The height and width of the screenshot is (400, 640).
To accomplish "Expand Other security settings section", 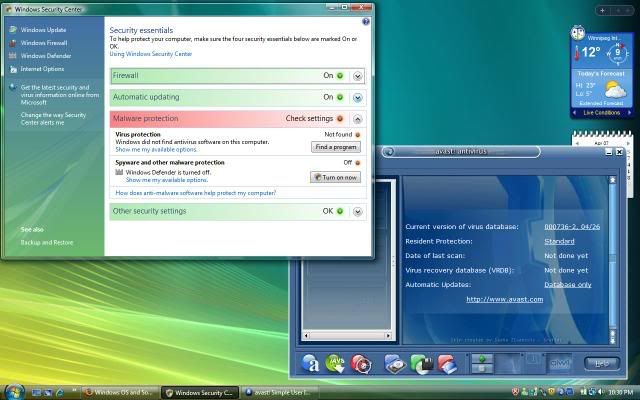I will (358, 212).
